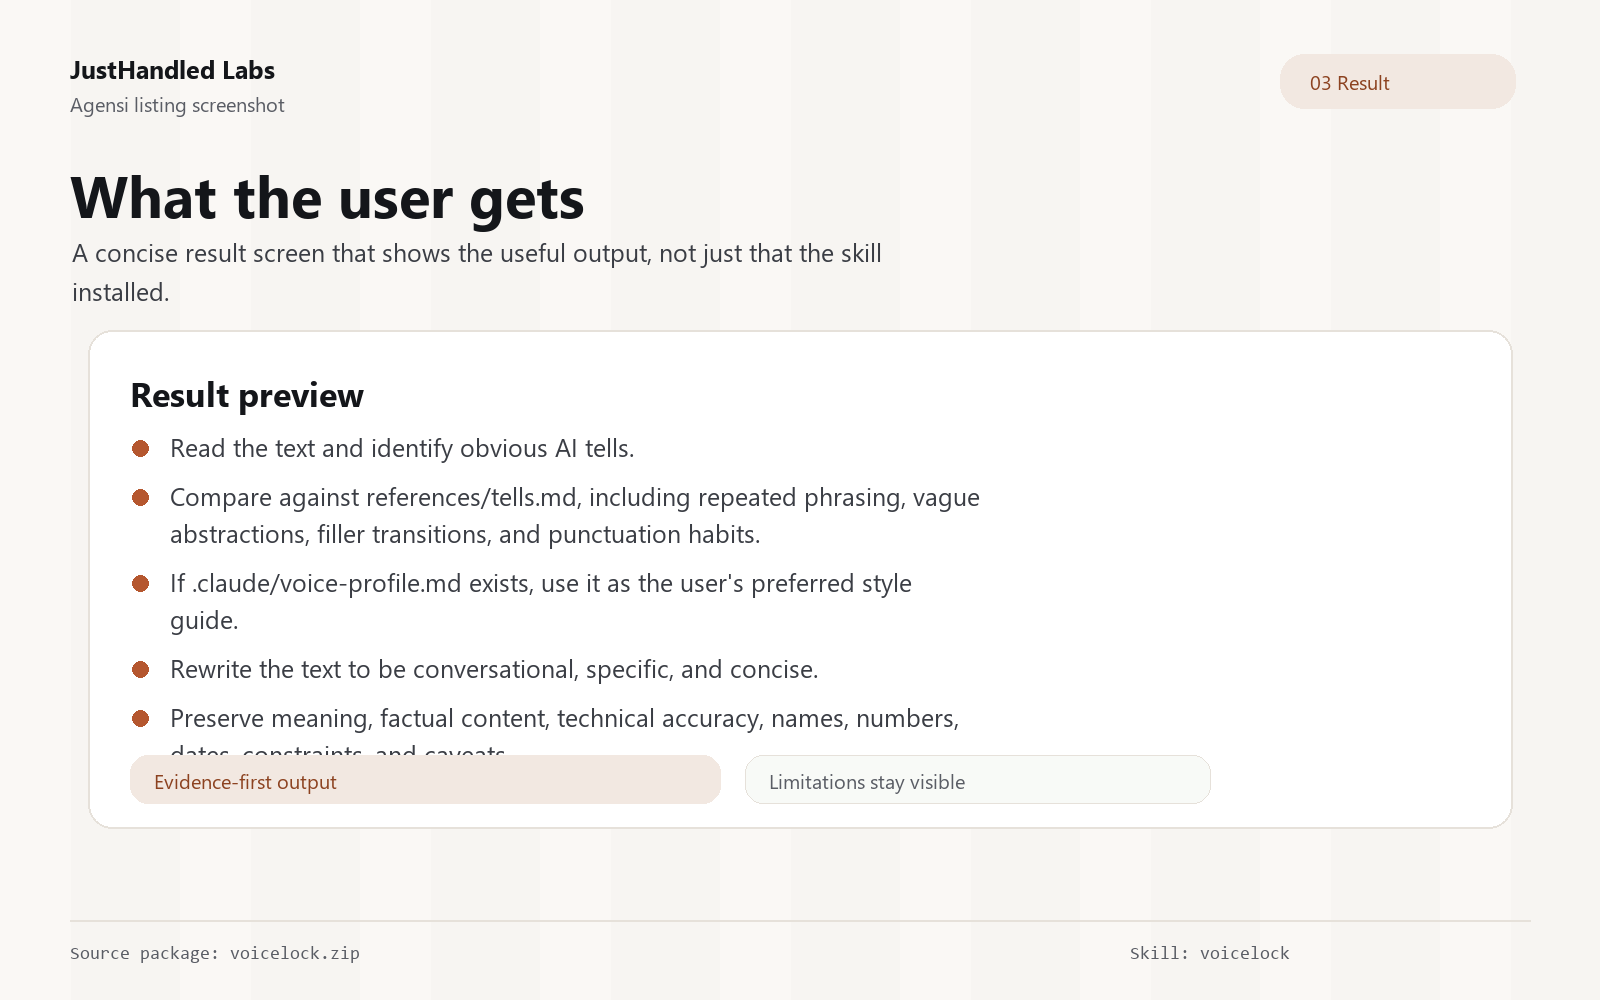The width and height of the screenshot is (1600, 1000).
Task: Click Skill: voicelock footer label
Action: pos(1210,953)
